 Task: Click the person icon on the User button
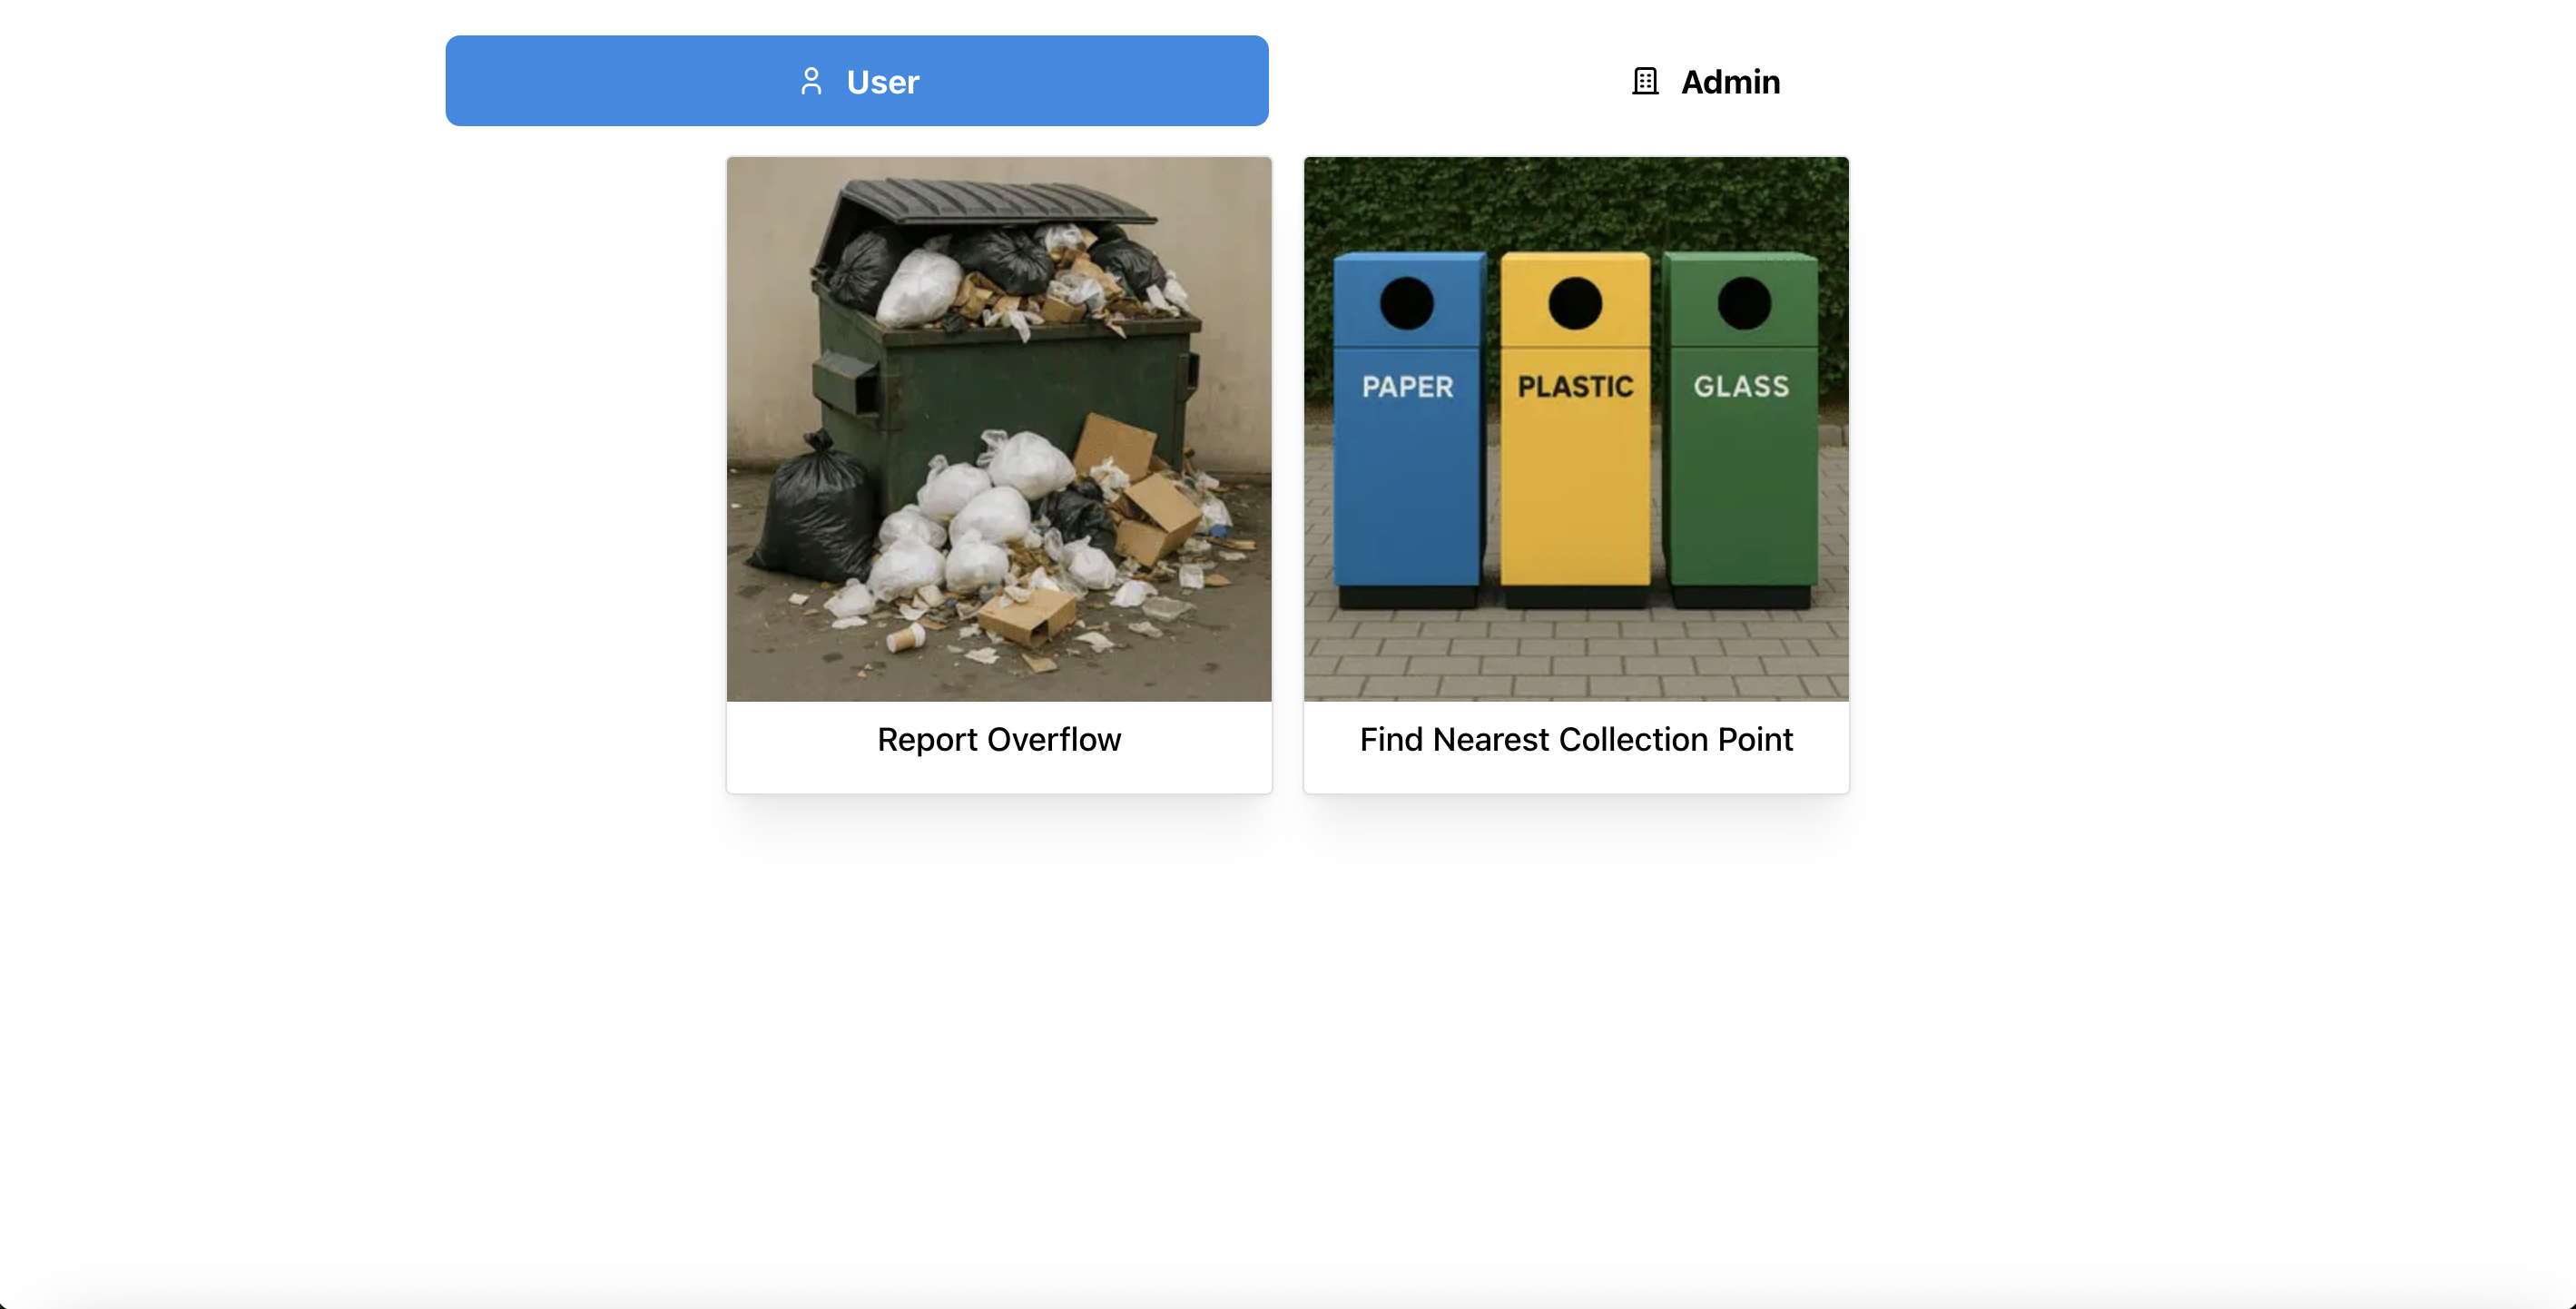tap(811, 81)
